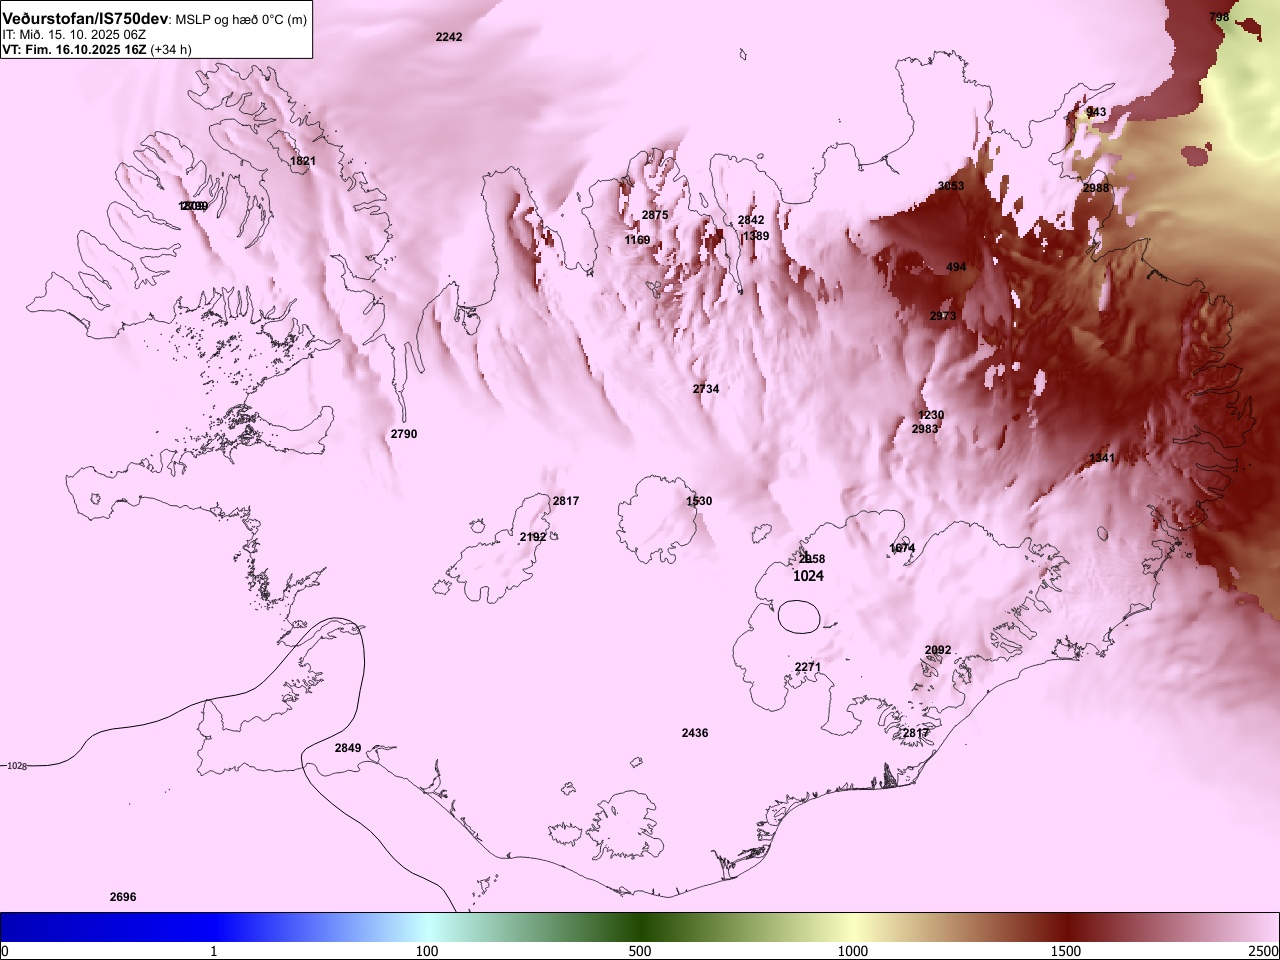Click the 2242 height label
The image size is (1280, 960).
click(x=449, y=37)
